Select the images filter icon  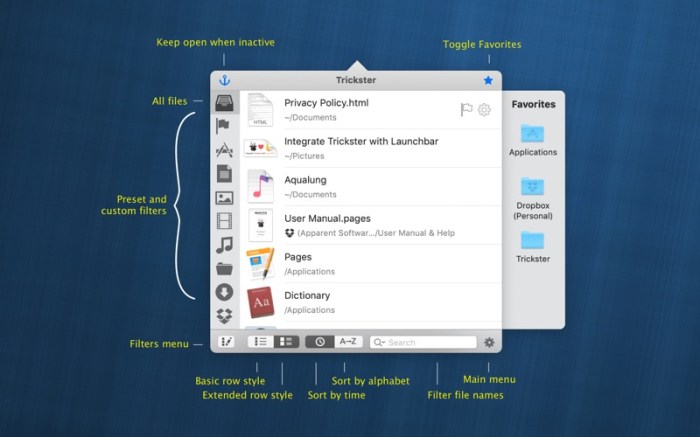(225, 198)
